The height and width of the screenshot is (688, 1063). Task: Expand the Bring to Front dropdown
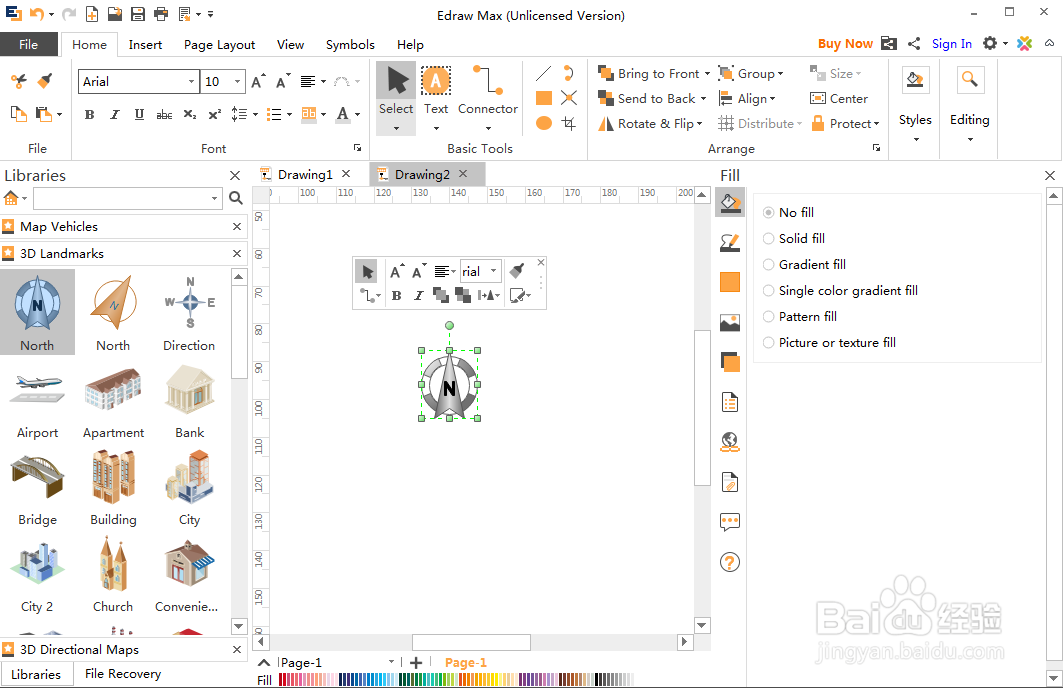(707, 73)
